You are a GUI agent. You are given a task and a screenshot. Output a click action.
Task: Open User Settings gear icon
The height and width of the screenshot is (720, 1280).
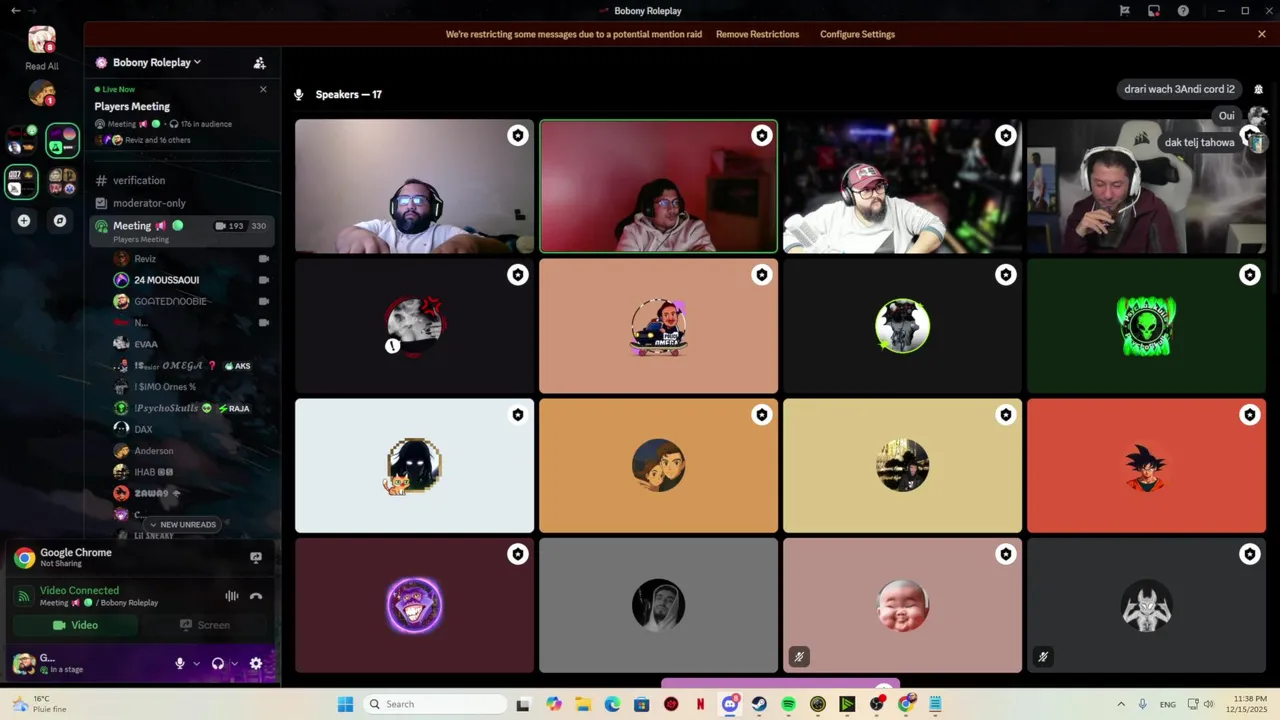pyautogui.click(x=256, y=663)
